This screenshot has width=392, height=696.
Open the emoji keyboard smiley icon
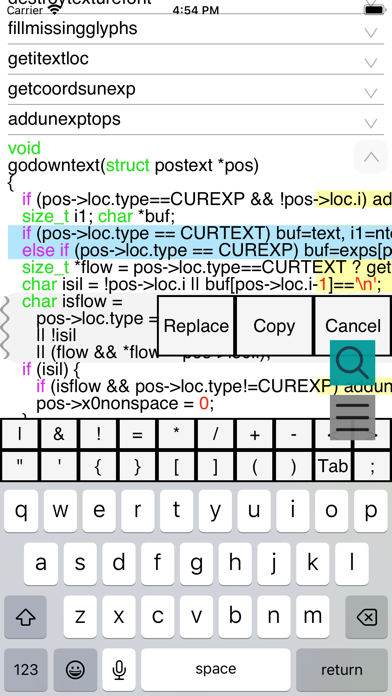pos(75,669)
